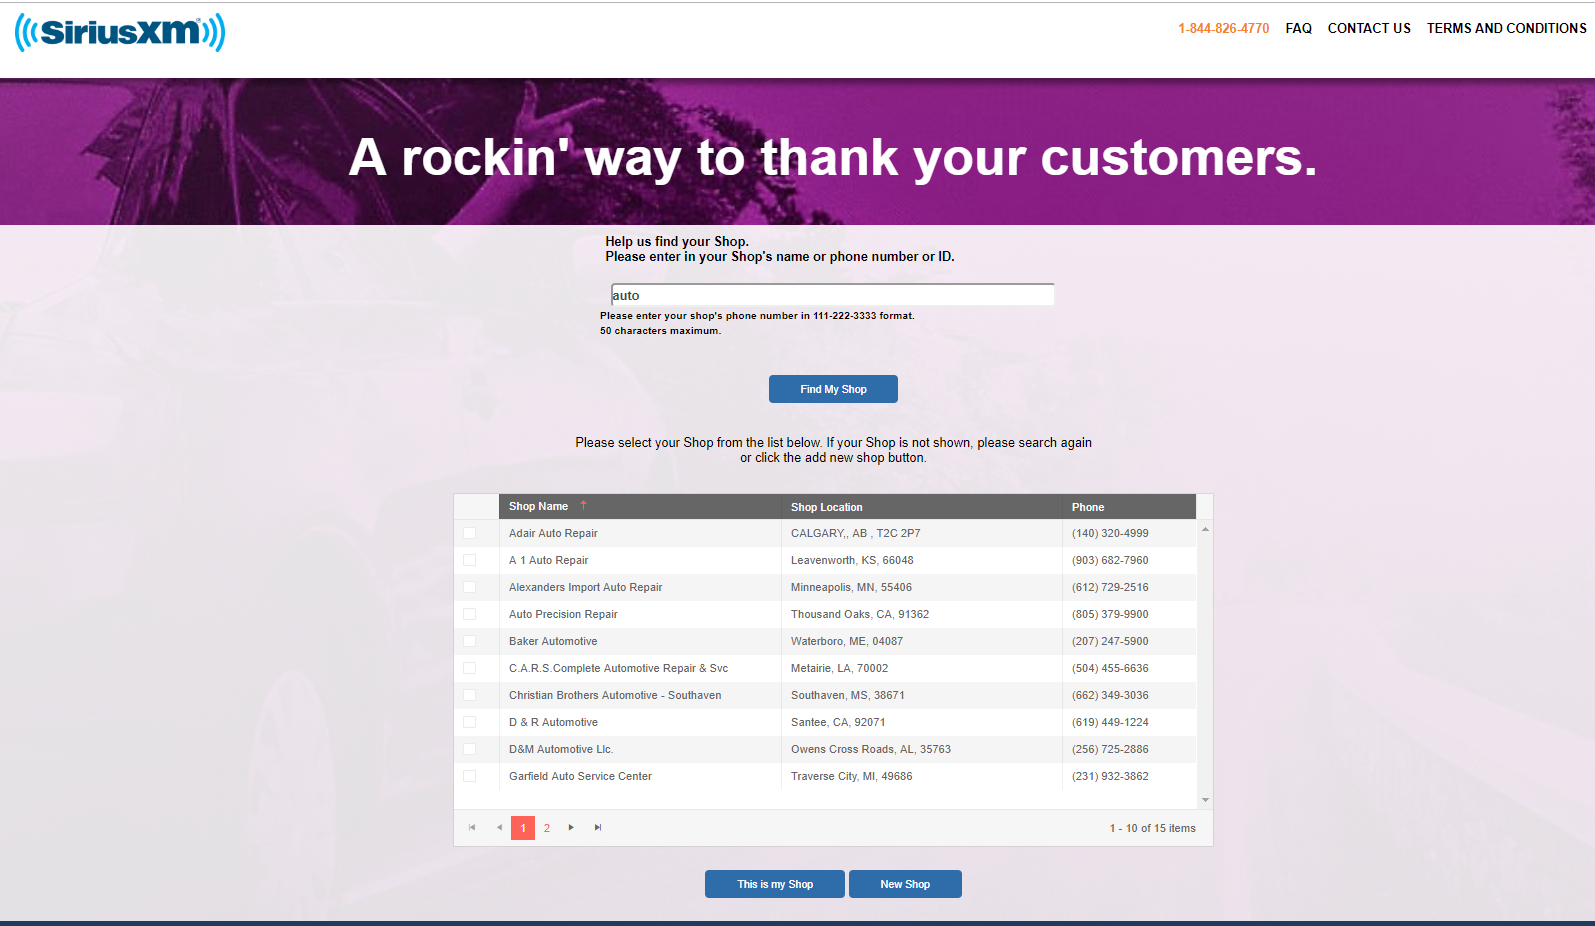Open Terms and Conditions link
1595x926 pixels.
(1506, 28)
